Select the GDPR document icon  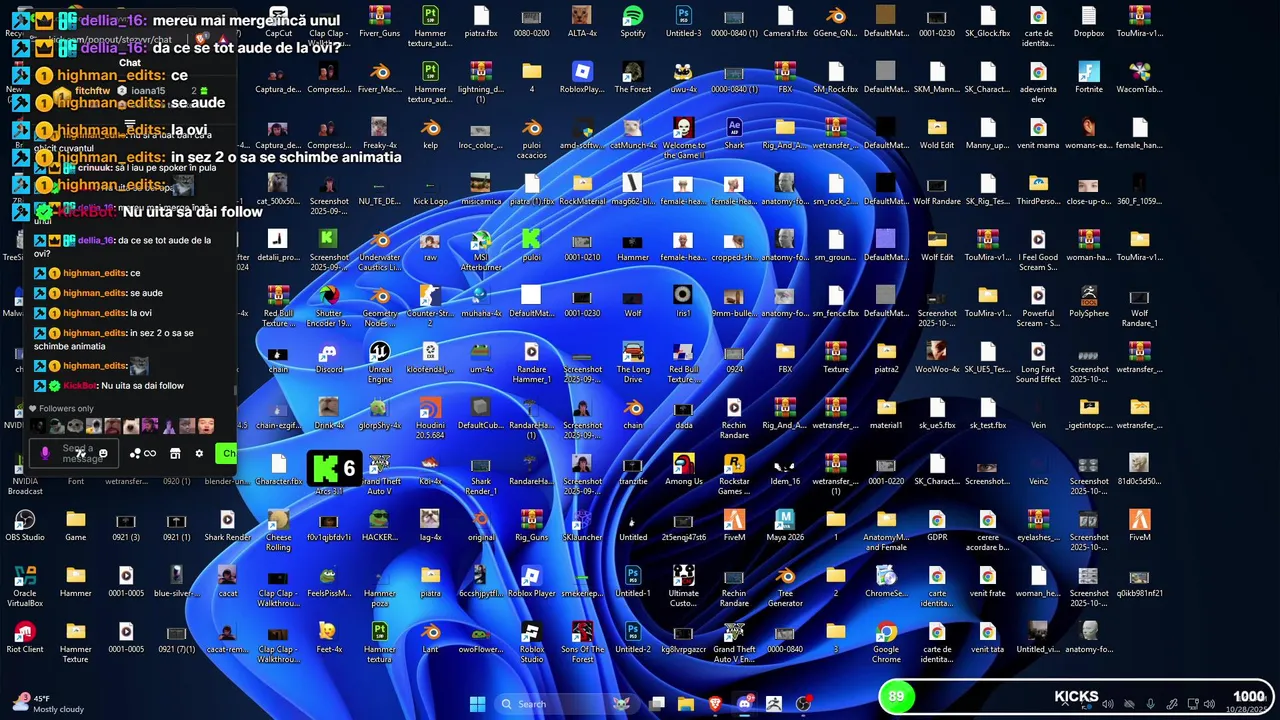(x=937, y=525)
